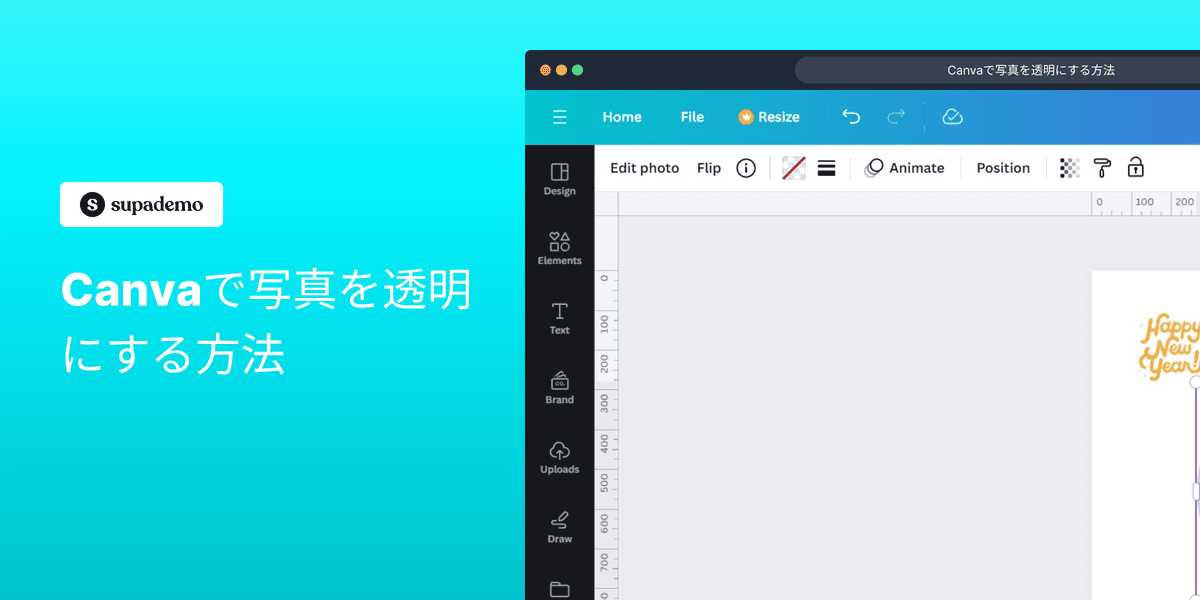Open the File menu
The width and height of the screenshot is (1200, 600).
pyautogui.click(x=692, y=117)
